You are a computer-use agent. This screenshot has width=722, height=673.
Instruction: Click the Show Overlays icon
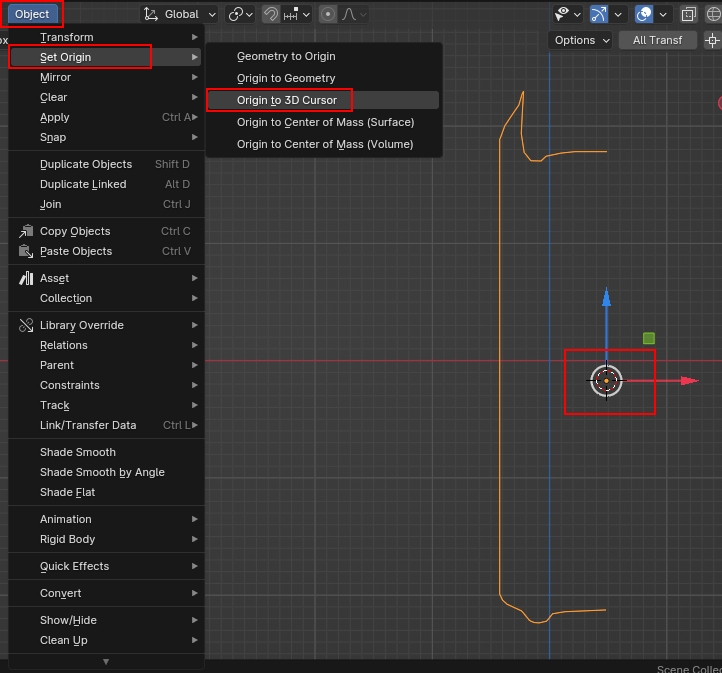pos(645,14)
